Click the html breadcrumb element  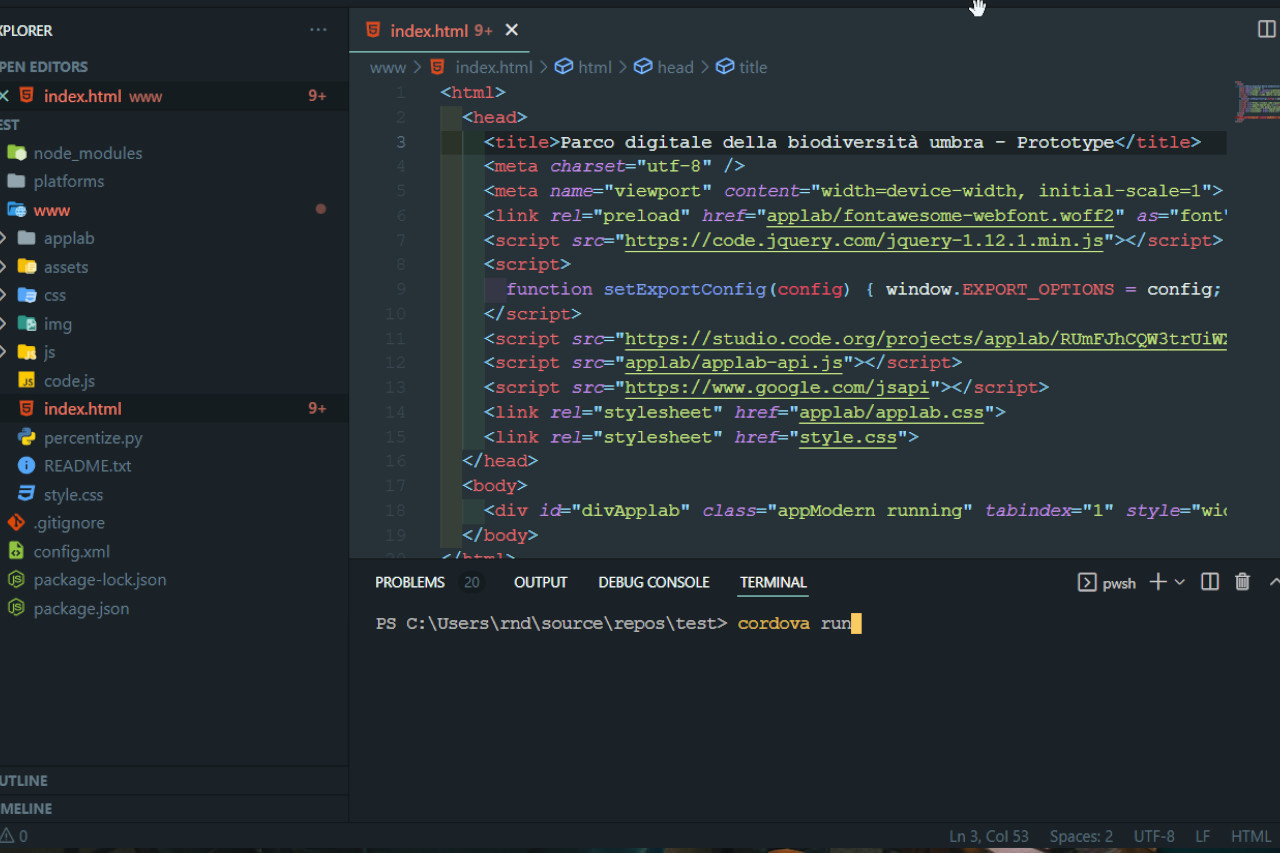pyautogui.click(x=595, y=68)
